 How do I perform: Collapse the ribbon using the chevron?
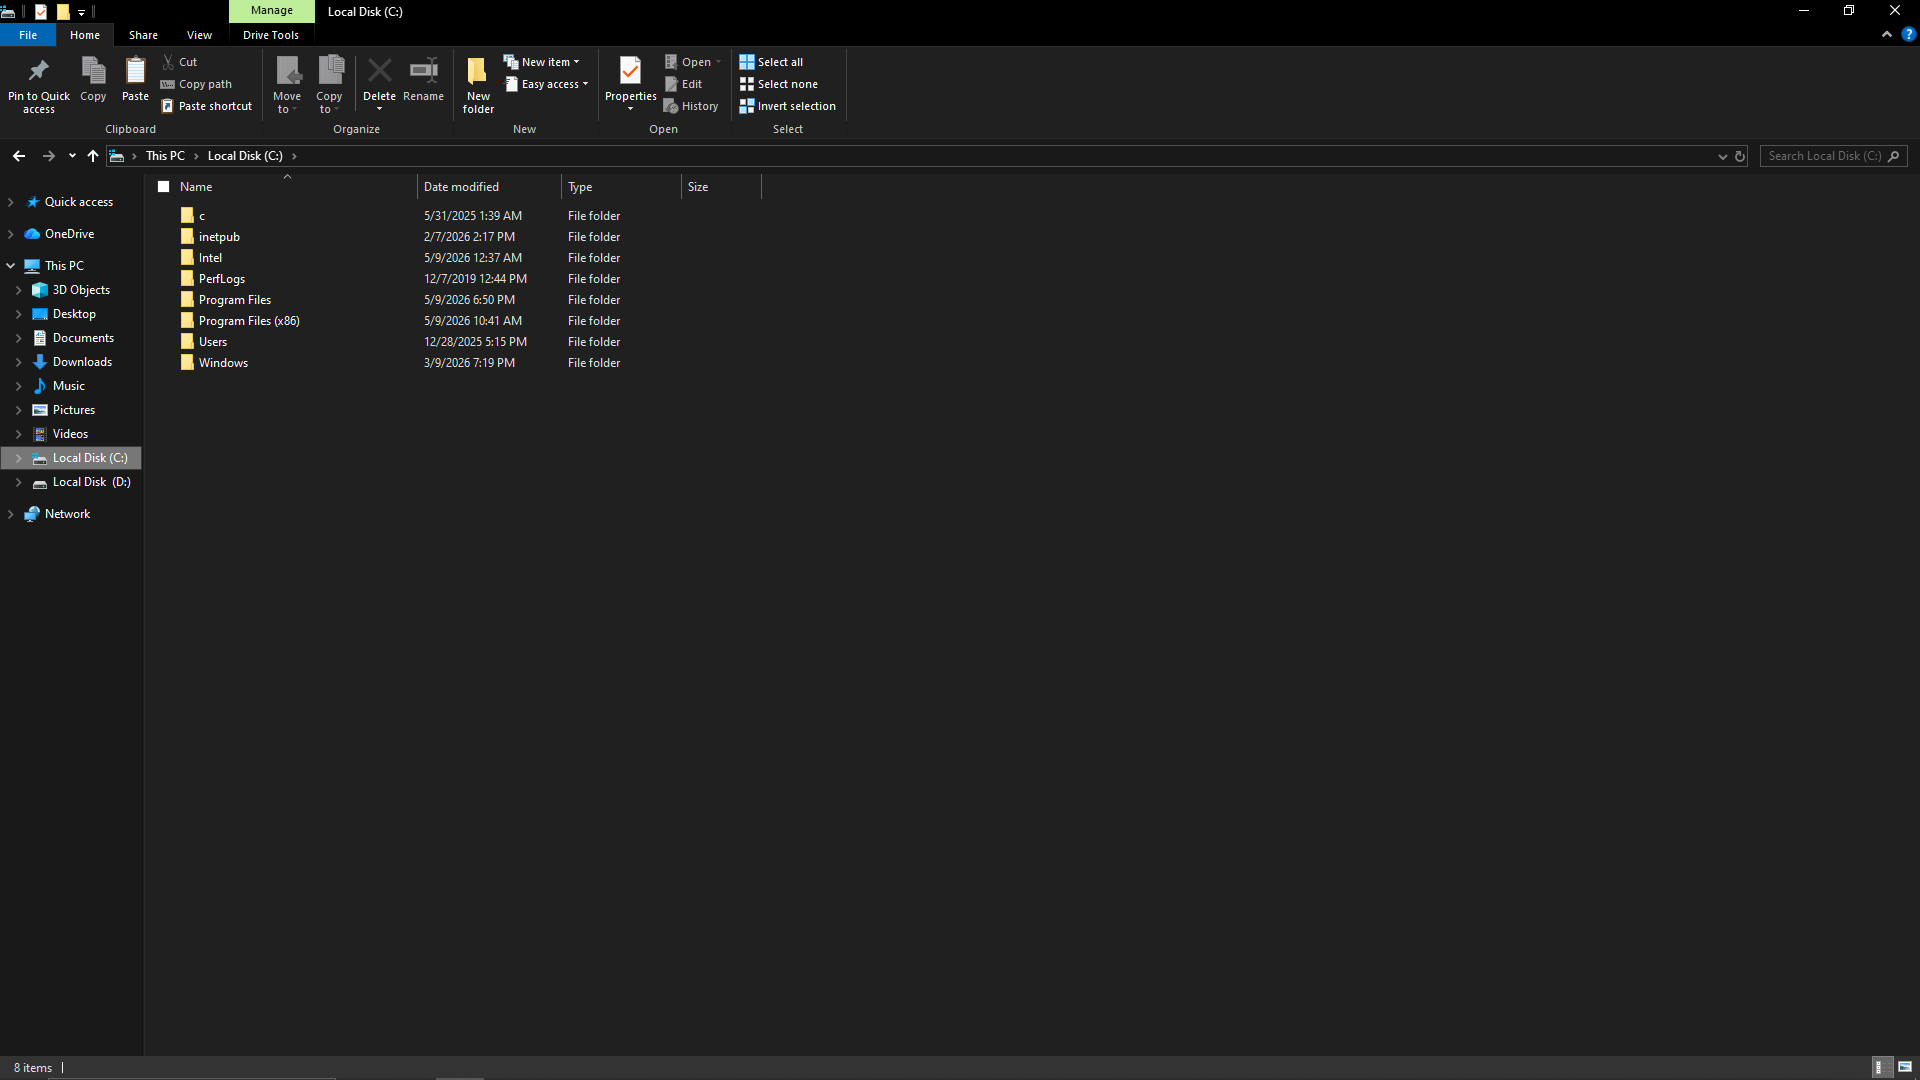tap(1887, 34)
